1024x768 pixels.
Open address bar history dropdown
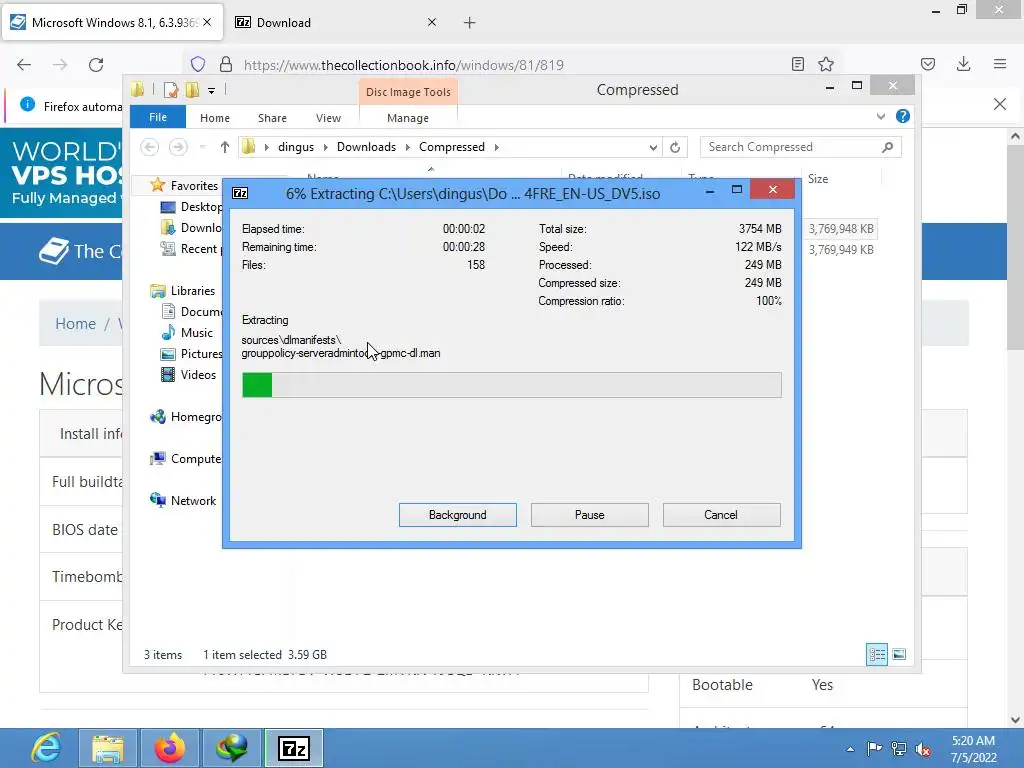point(652,147)
